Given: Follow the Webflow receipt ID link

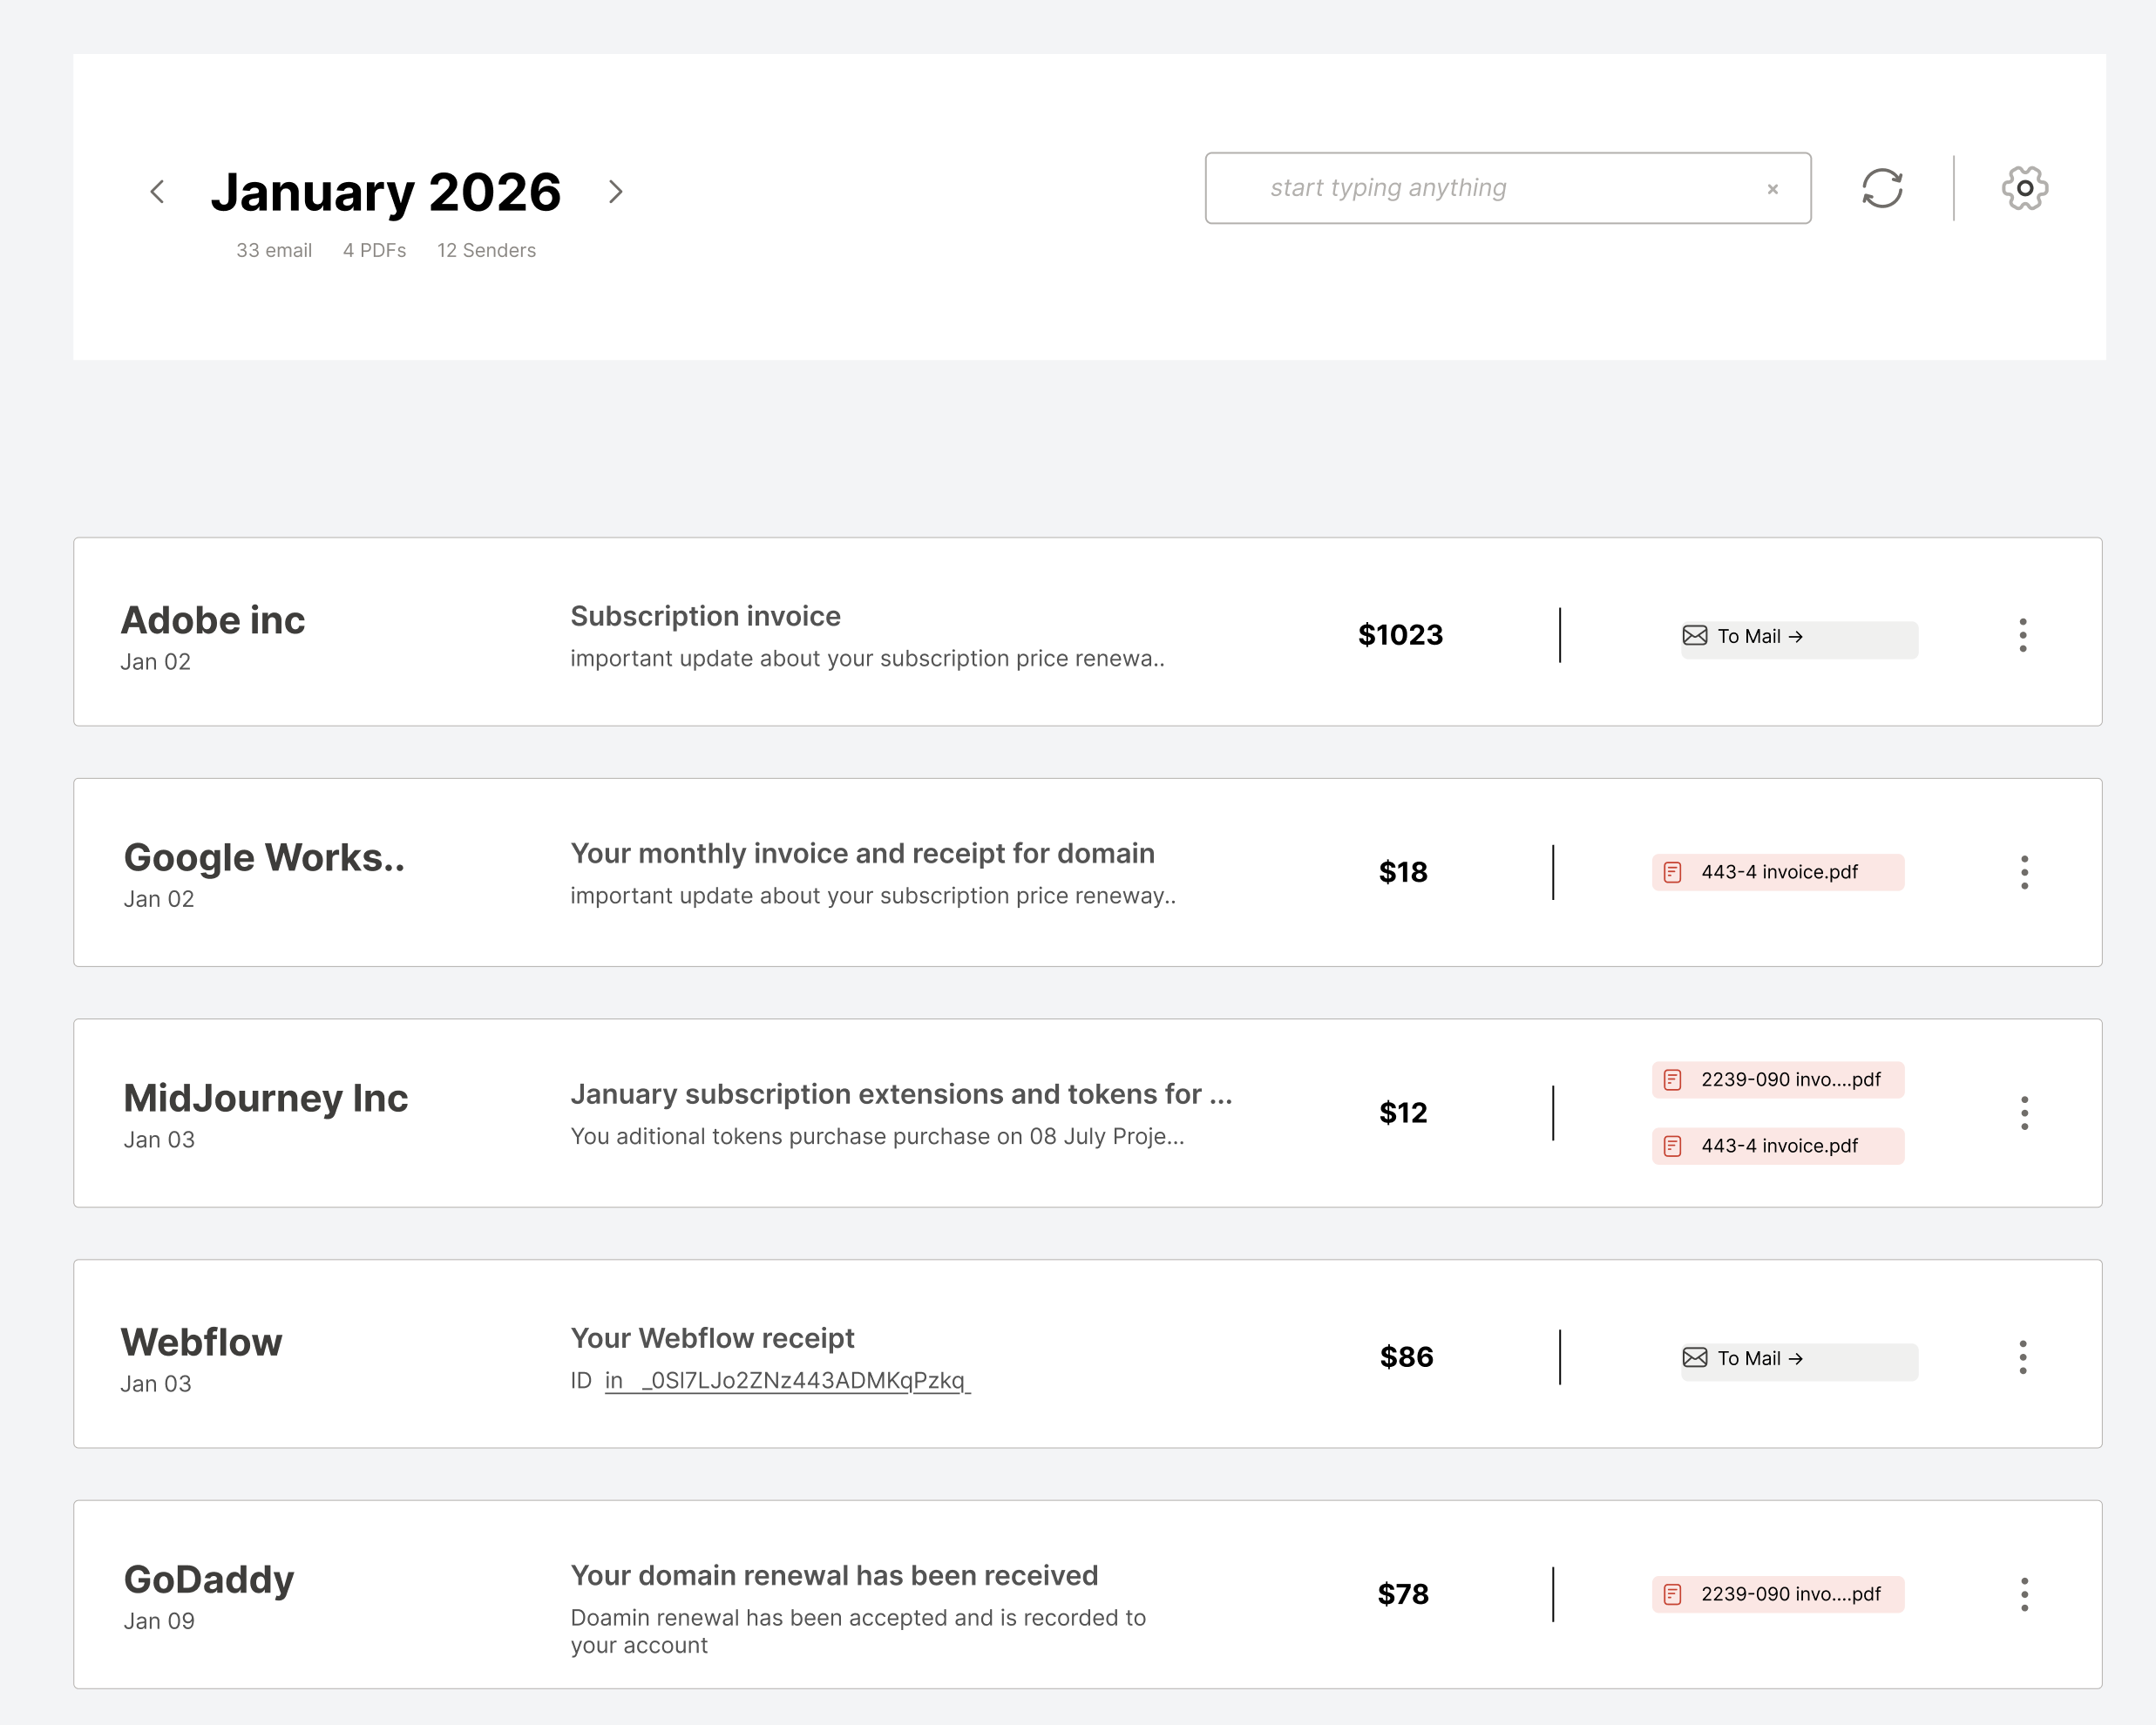Looking at the screenshot, I should (787, 1381).
